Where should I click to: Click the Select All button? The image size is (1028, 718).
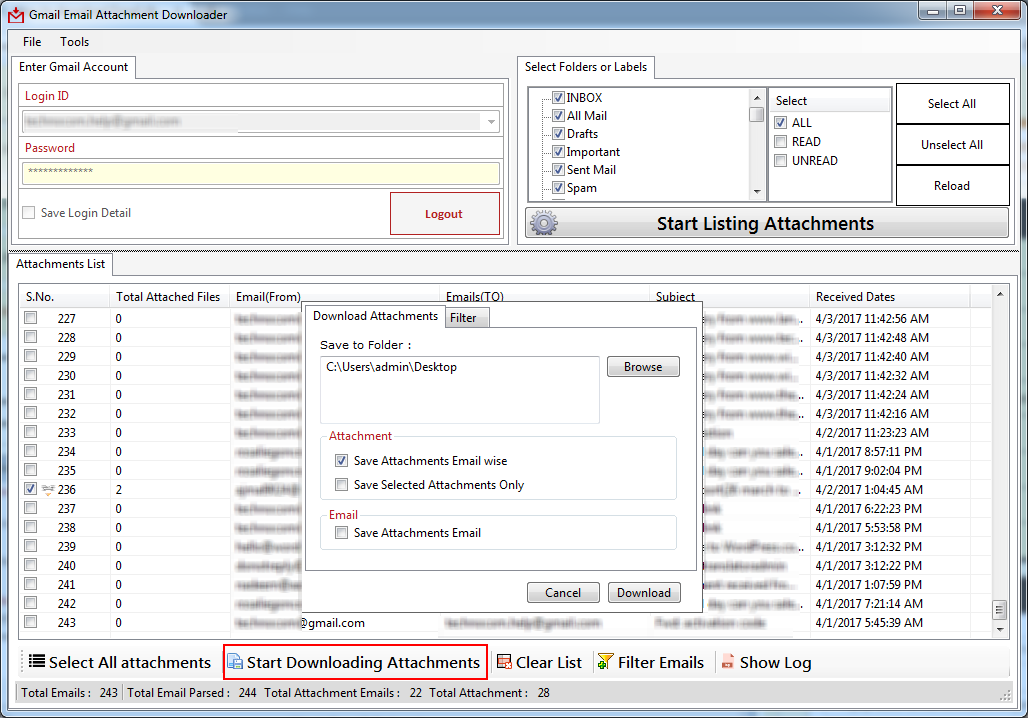[952, 104]
